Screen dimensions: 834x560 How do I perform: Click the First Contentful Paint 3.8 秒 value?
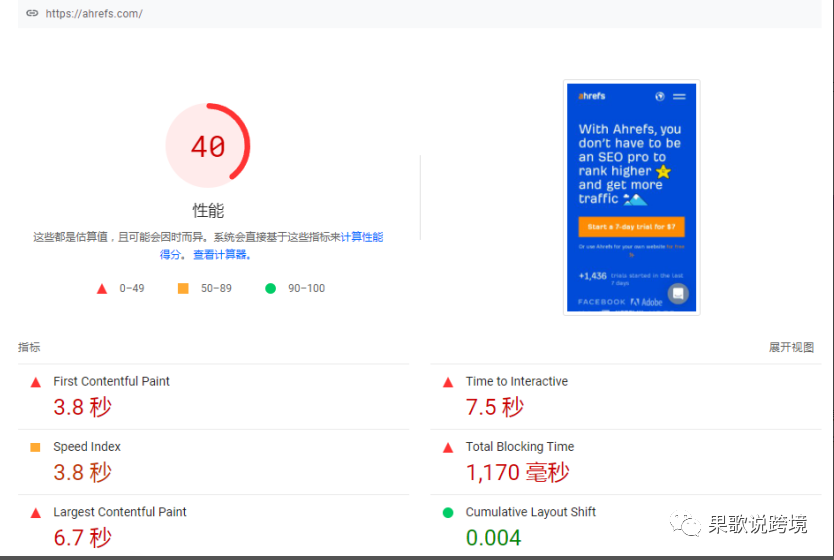82,407
